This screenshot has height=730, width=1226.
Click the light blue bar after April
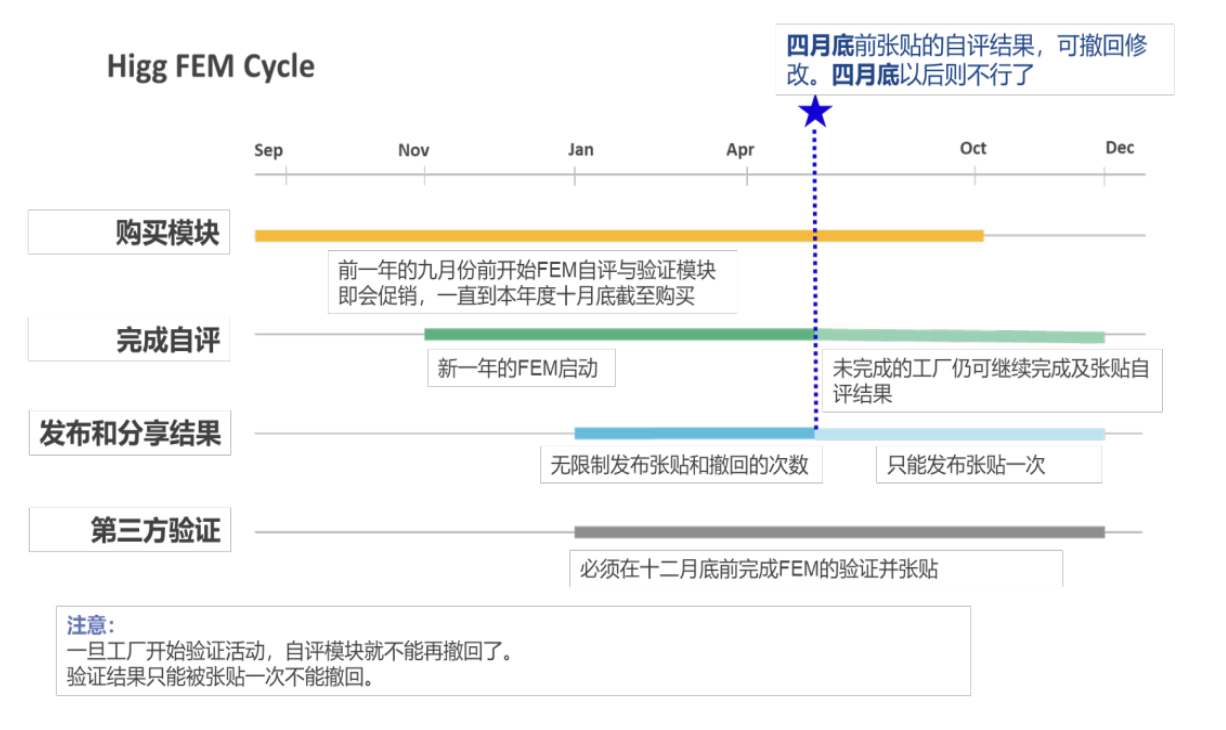click(960, 434)
